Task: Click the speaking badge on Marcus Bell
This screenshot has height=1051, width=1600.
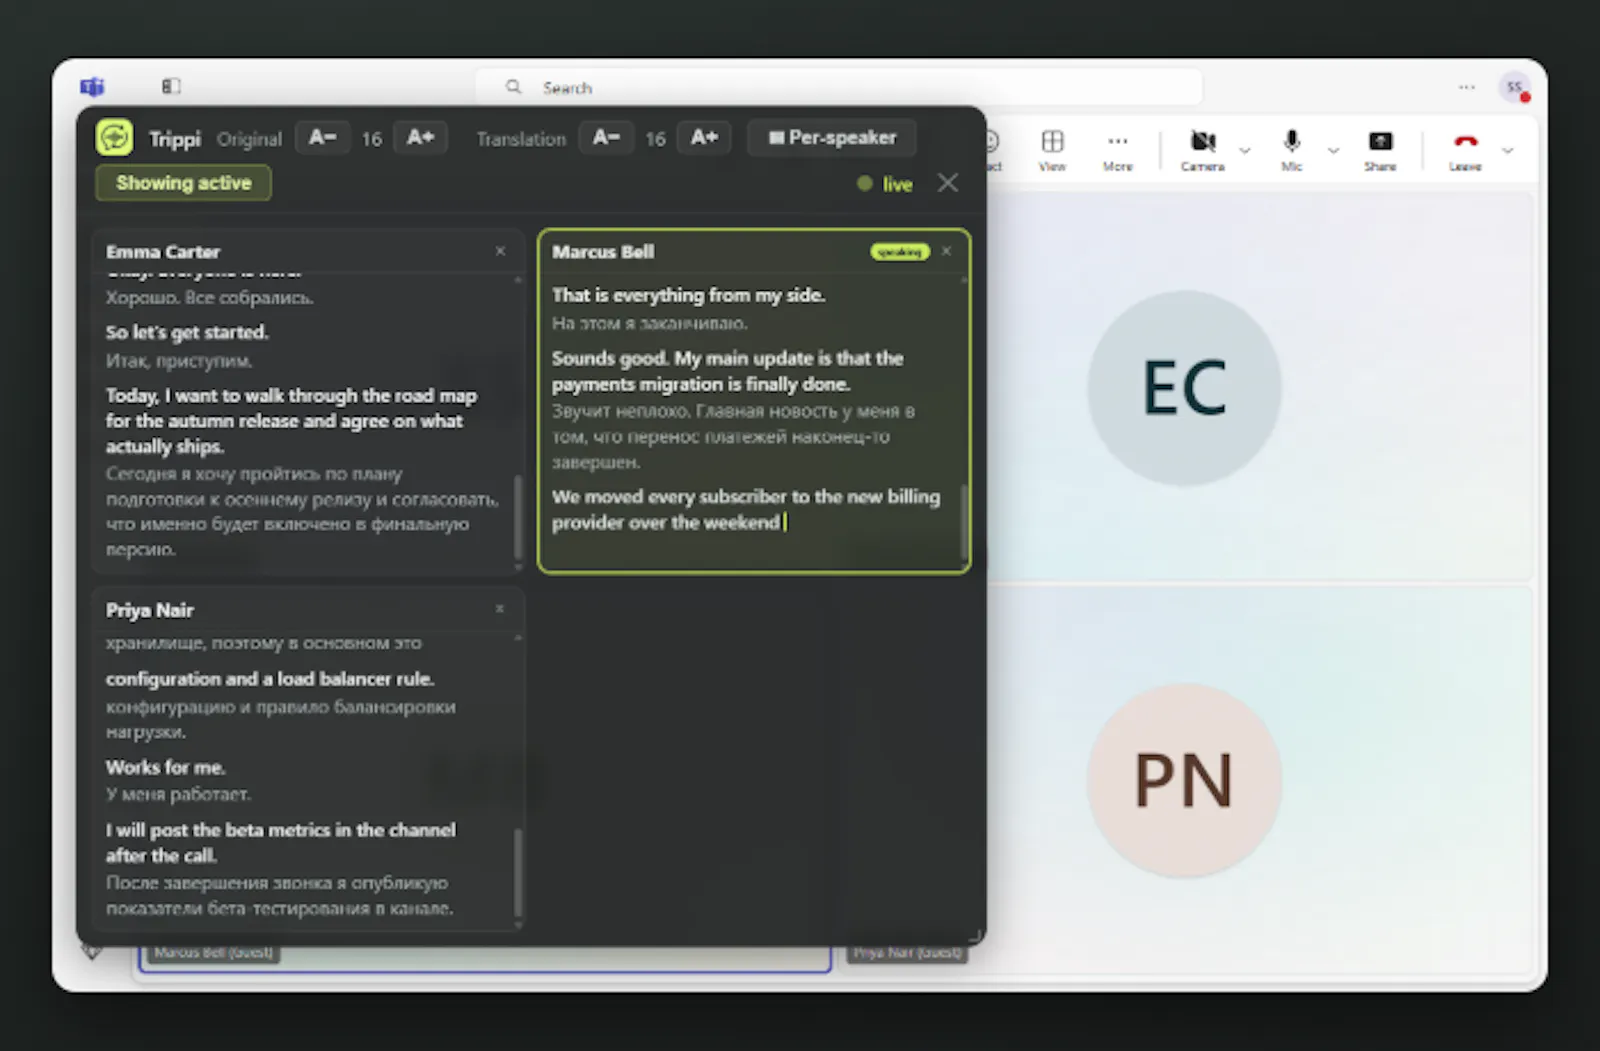Action: point(900,252)
